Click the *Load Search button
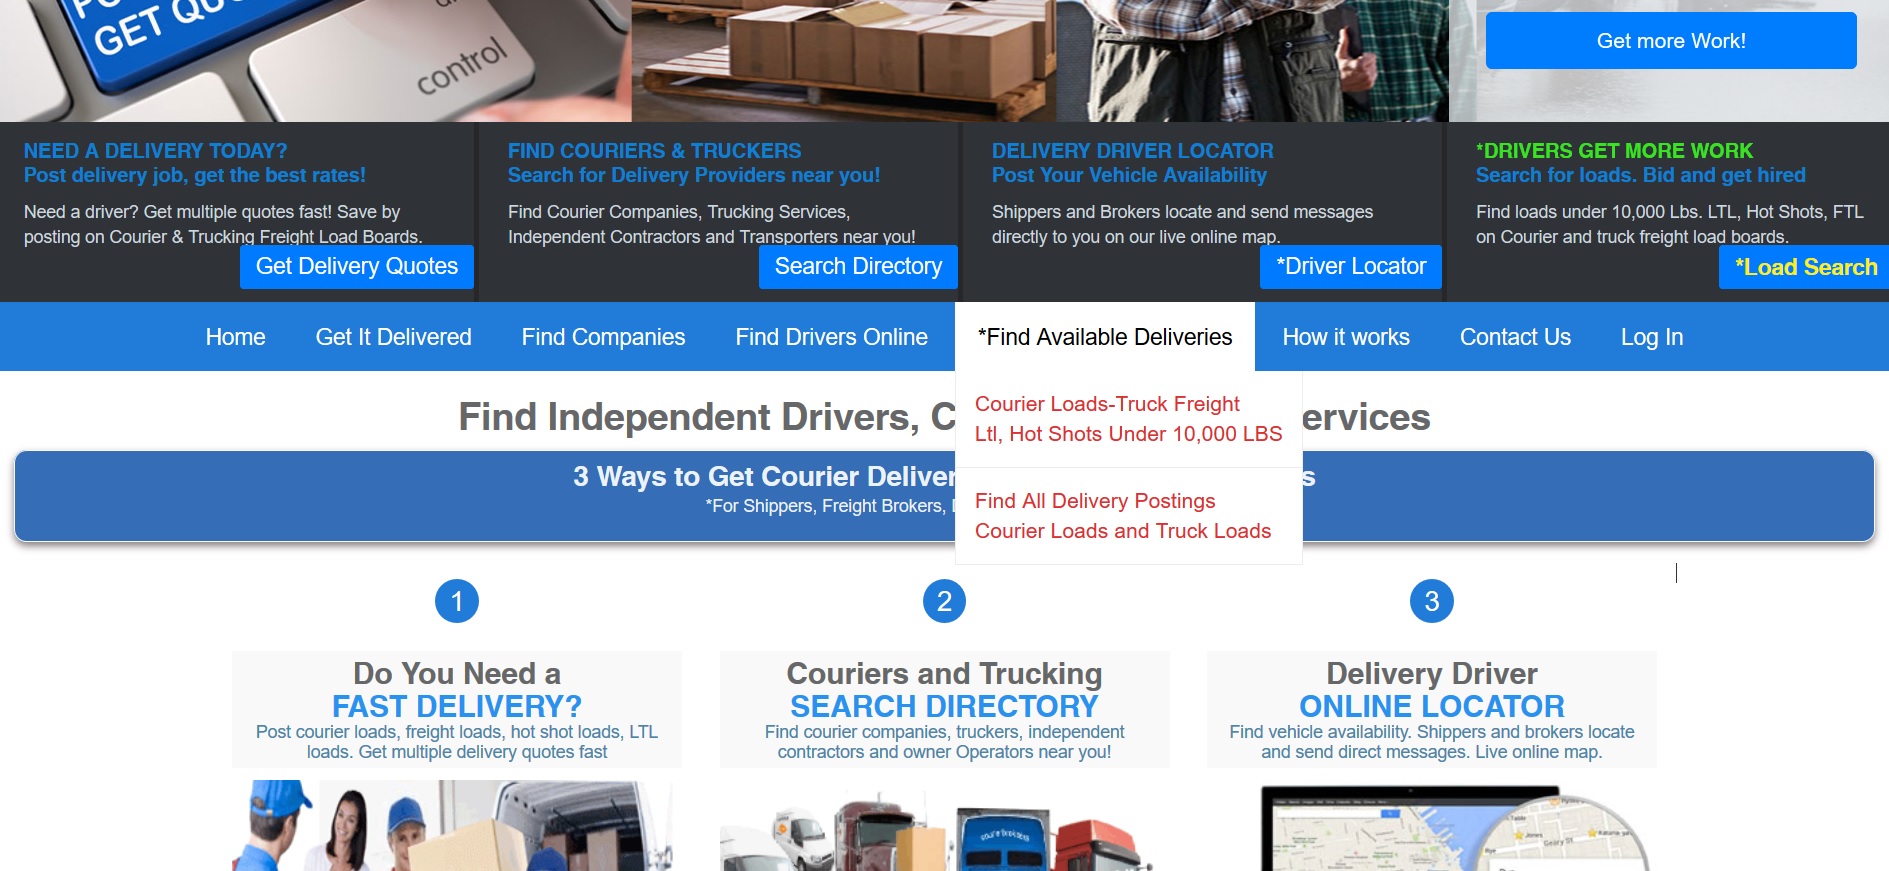Image resolution: width=1889 pixels, height=871 pixels. tap(1805, 267)
